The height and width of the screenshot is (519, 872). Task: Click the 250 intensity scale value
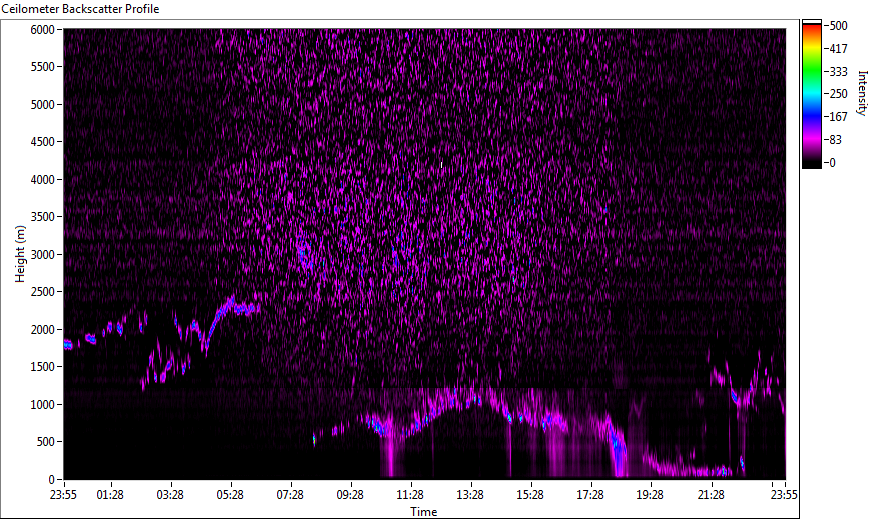[x=838, y=94]
